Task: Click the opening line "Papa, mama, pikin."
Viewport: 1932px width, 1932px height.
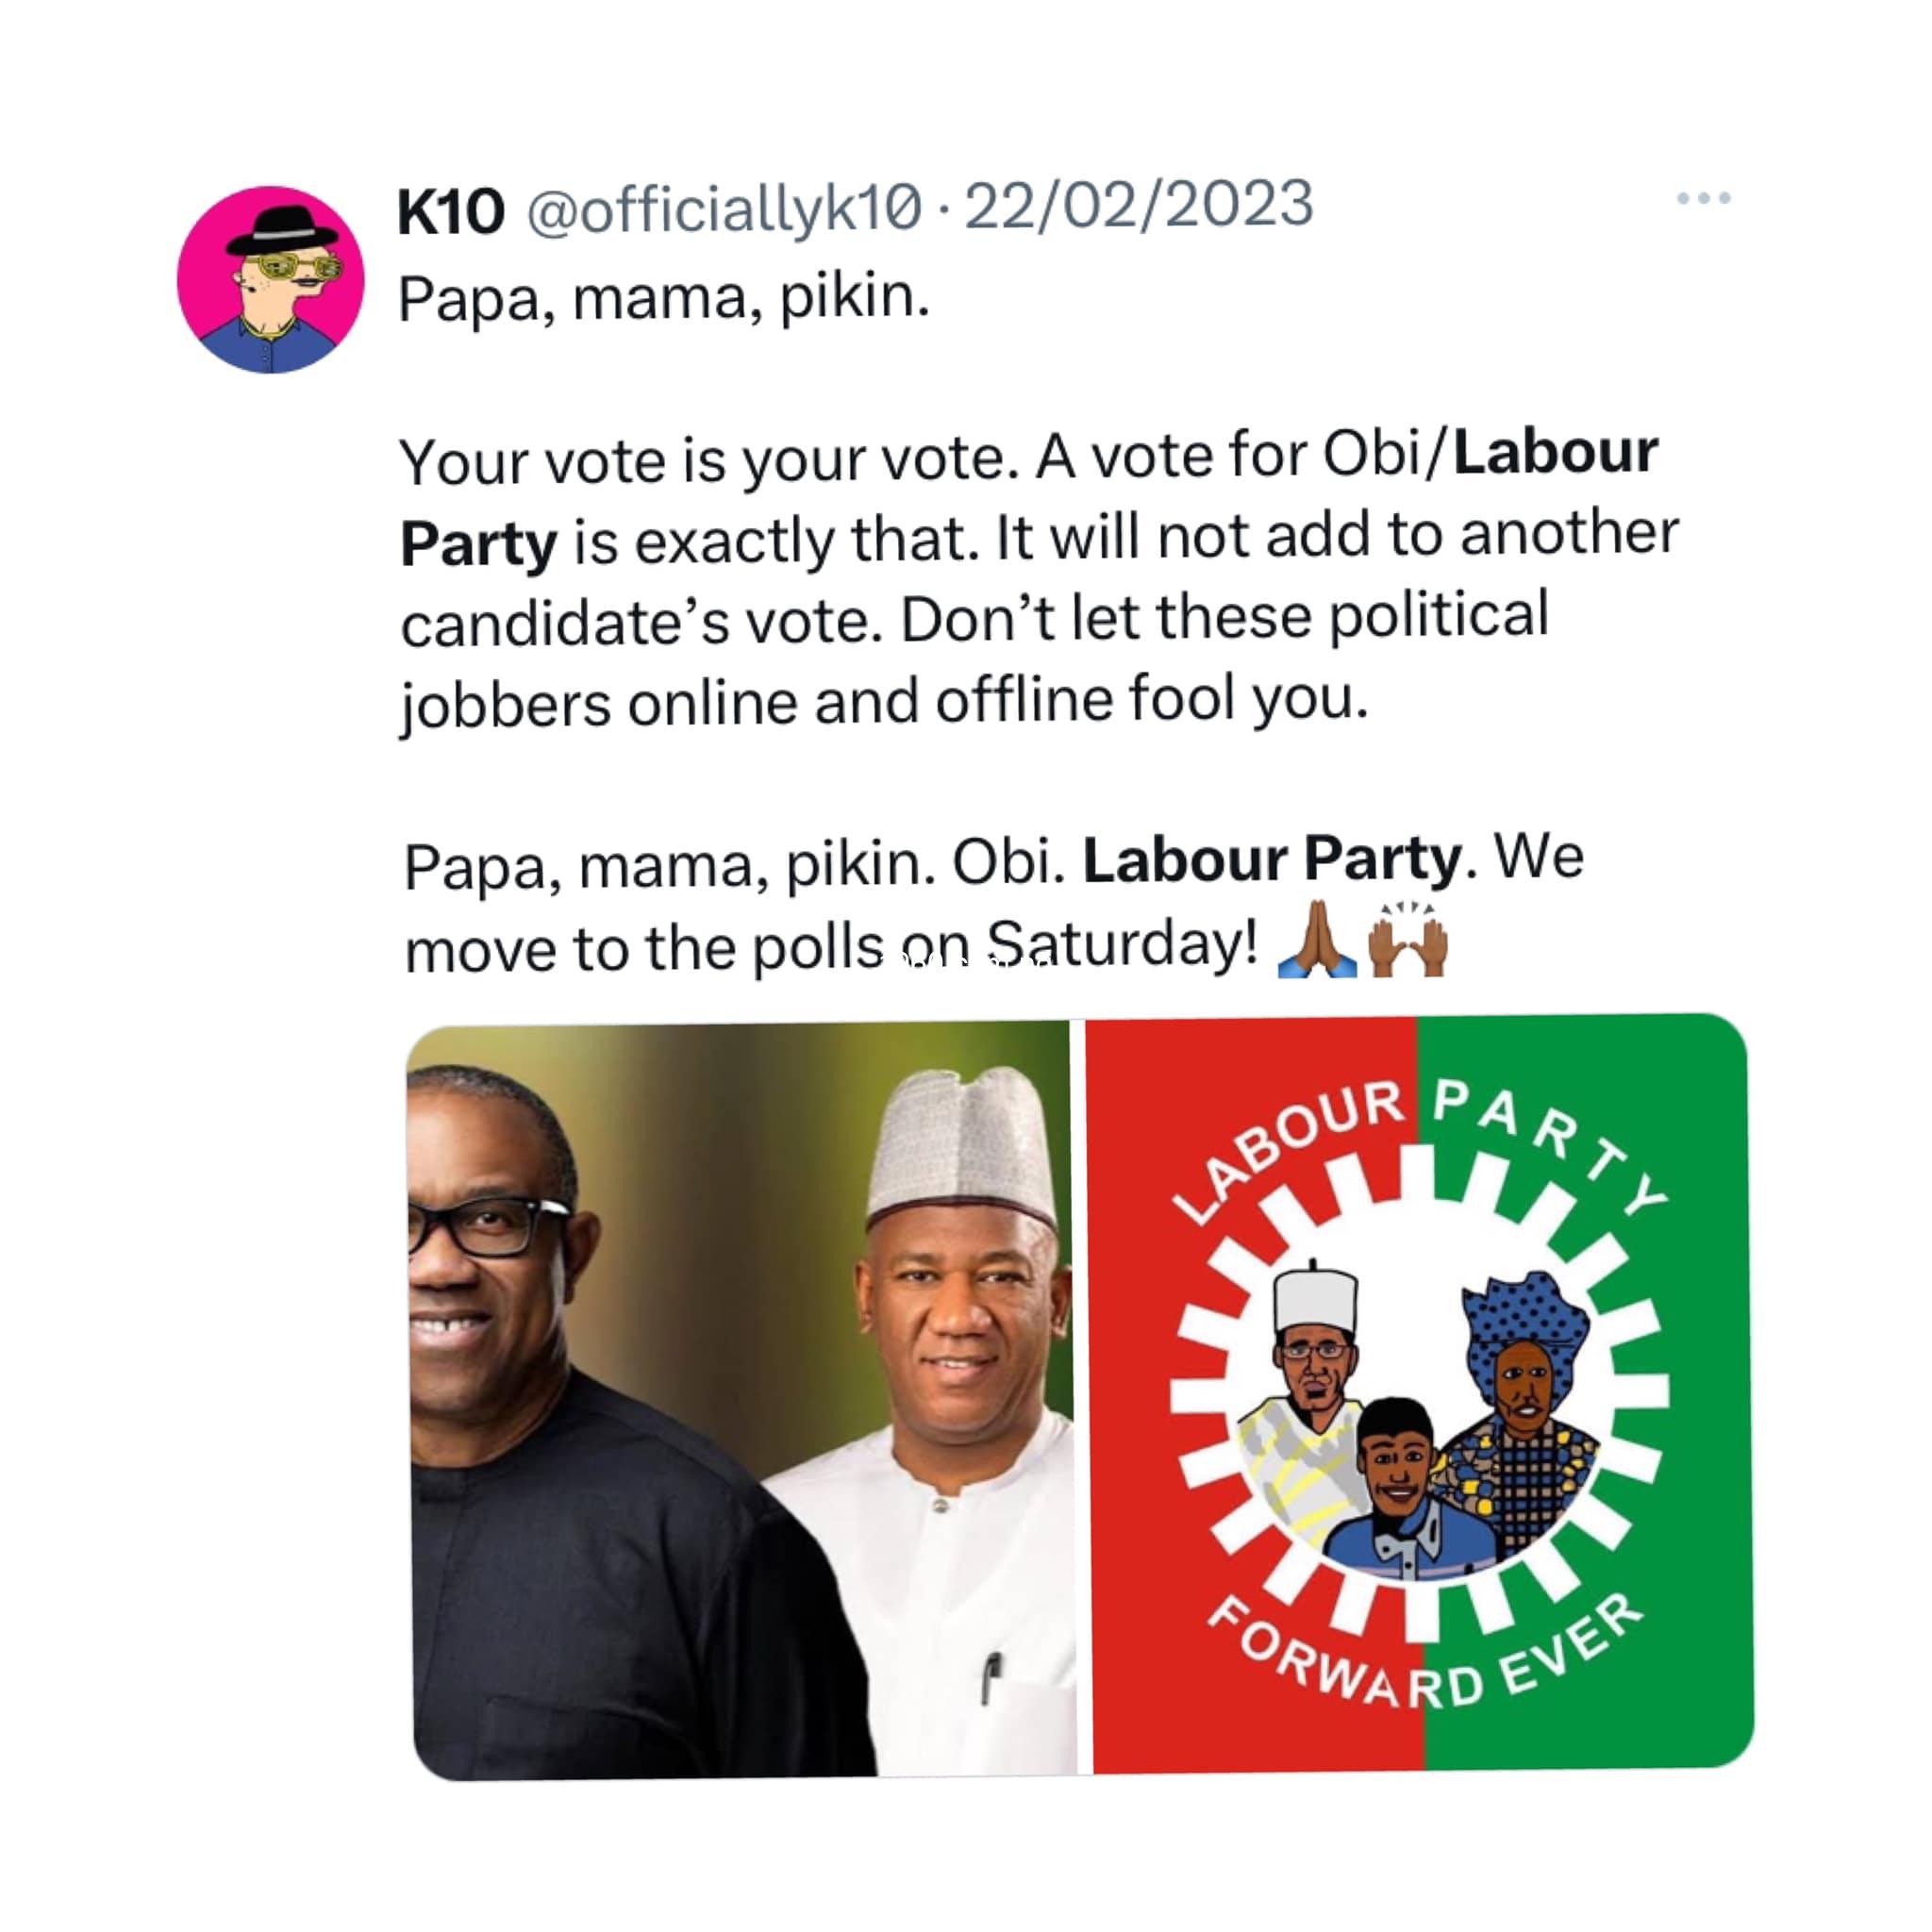Action: click(x=664, y=298)
